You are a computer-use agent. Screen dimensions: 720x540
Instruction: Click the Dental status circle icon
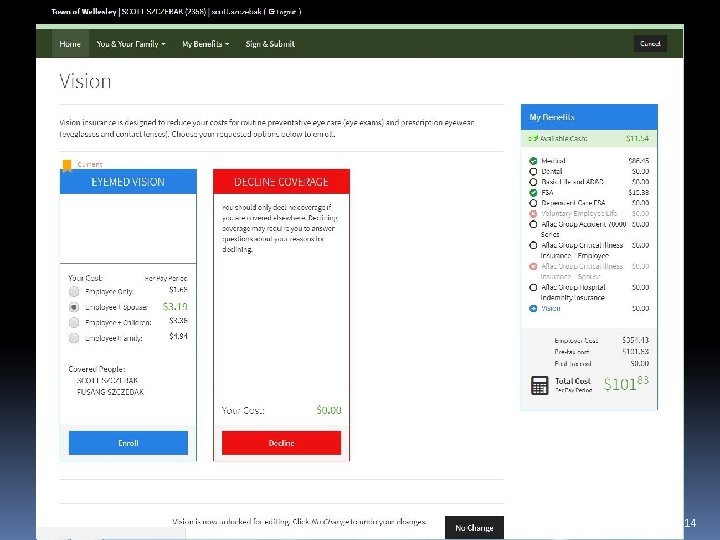(533, 171)
